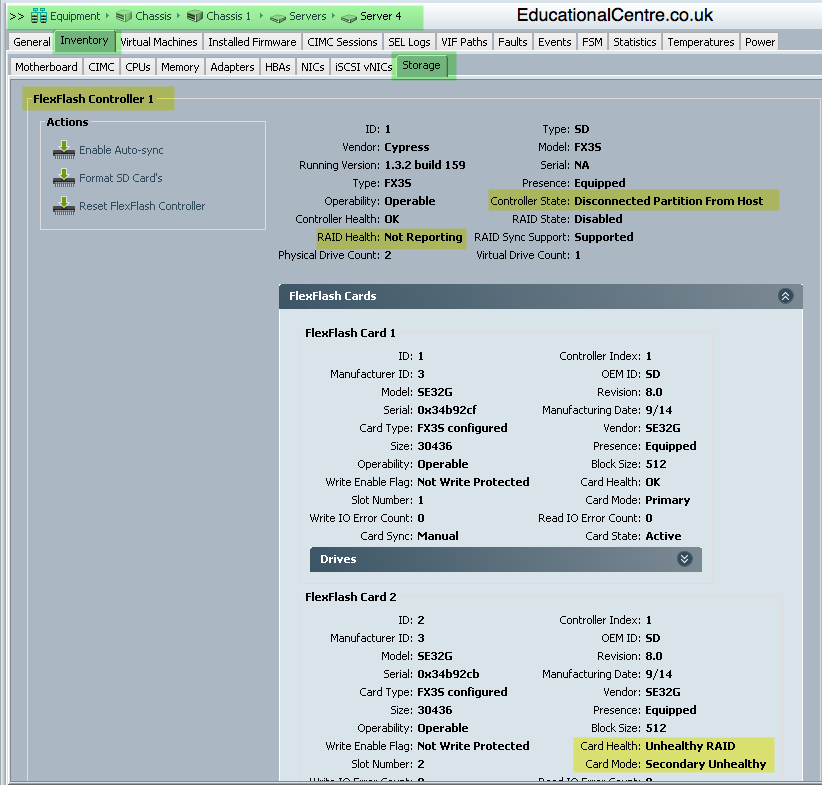Click the Enable Auto-sync icon

[63, 150]
